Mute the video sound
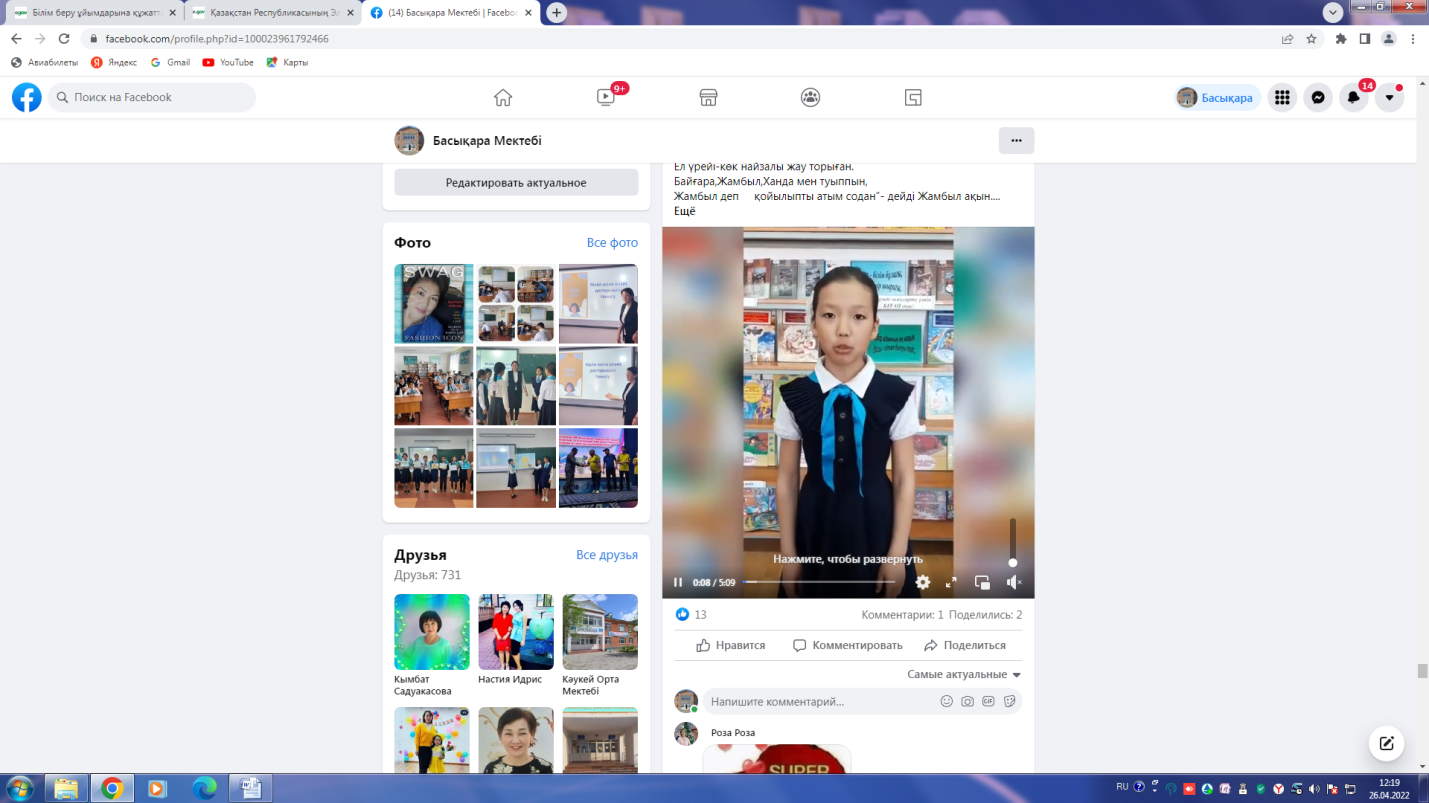Image resolution: width=1429 pixels, height=803 pixels. coord(1013,582)
